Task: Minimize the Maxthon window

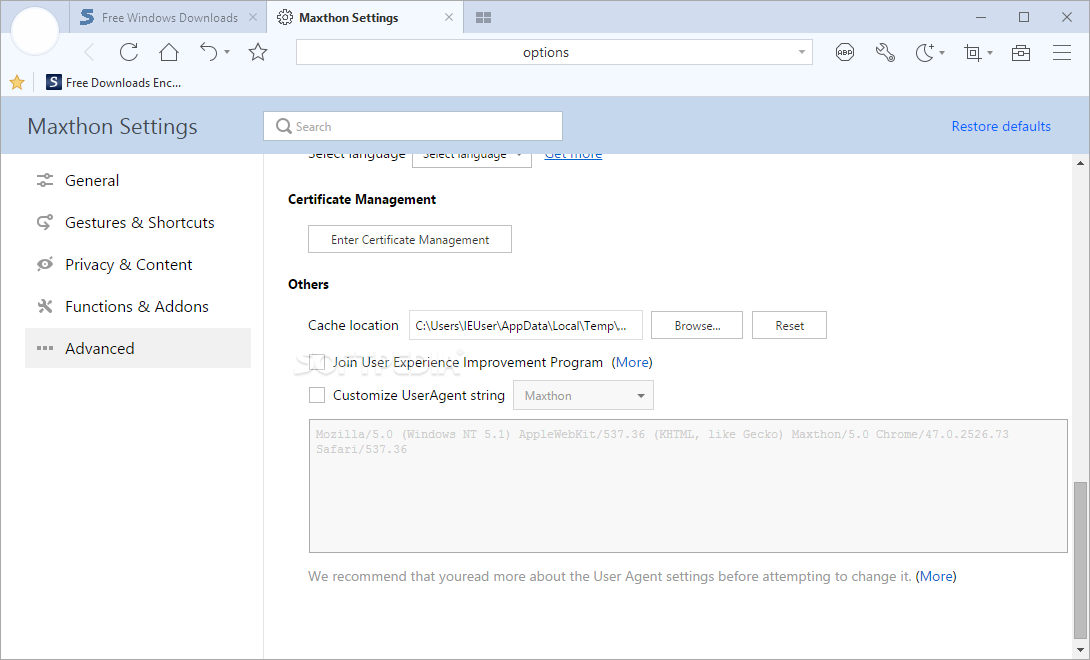Action: (x=981, y=17)
